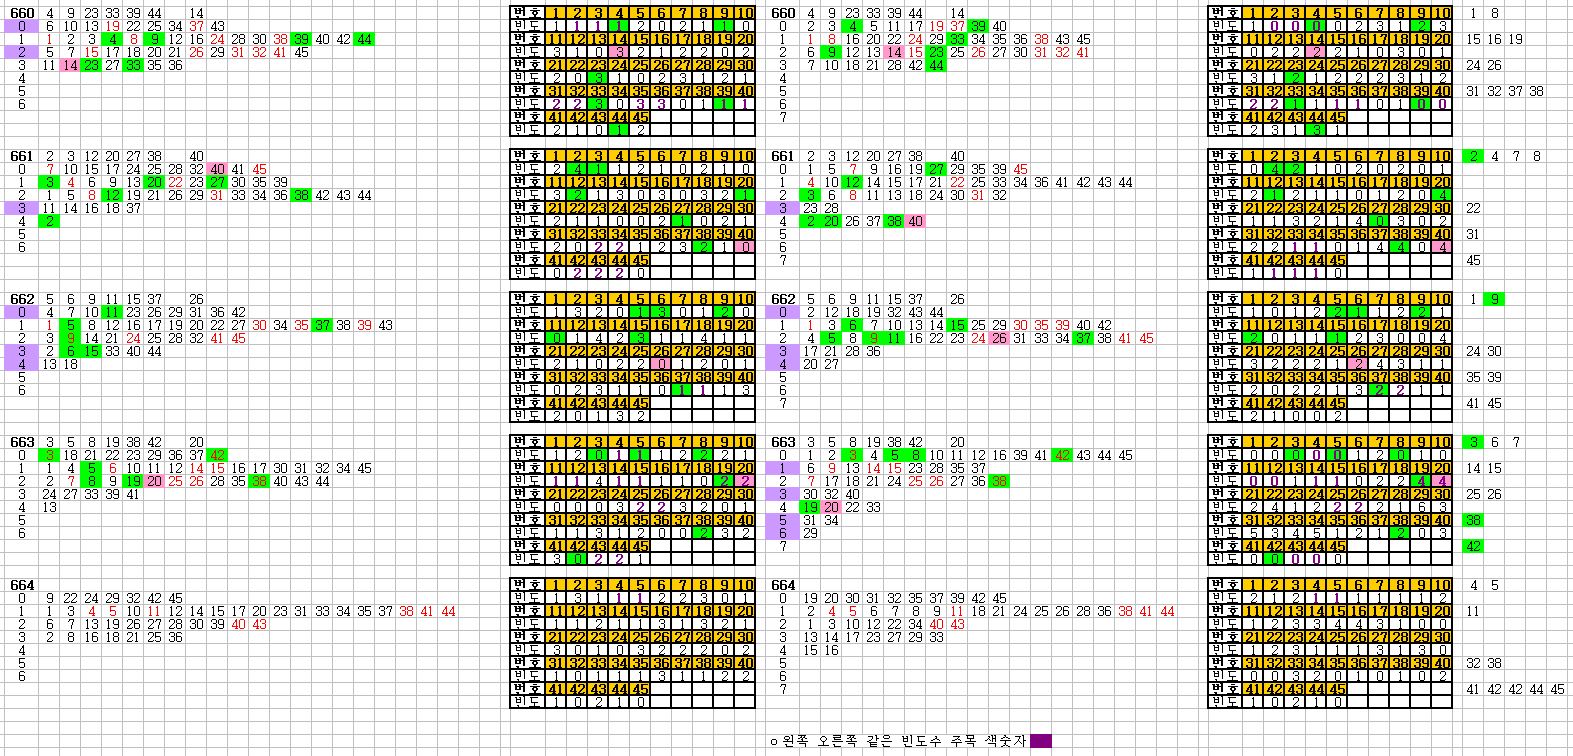Click the purple row label 1 in the right 663 block
Screen dimensions: 1573x756
[783, 468]
